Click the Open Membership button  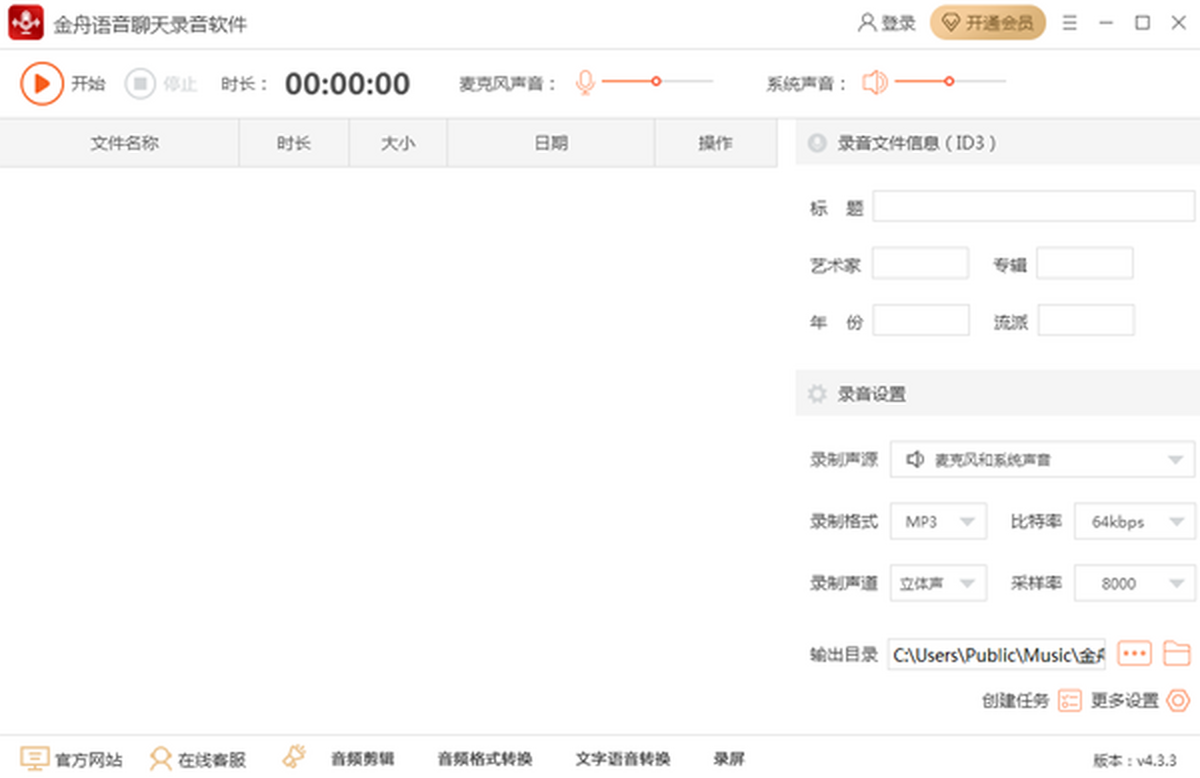[x=987, y=23]
